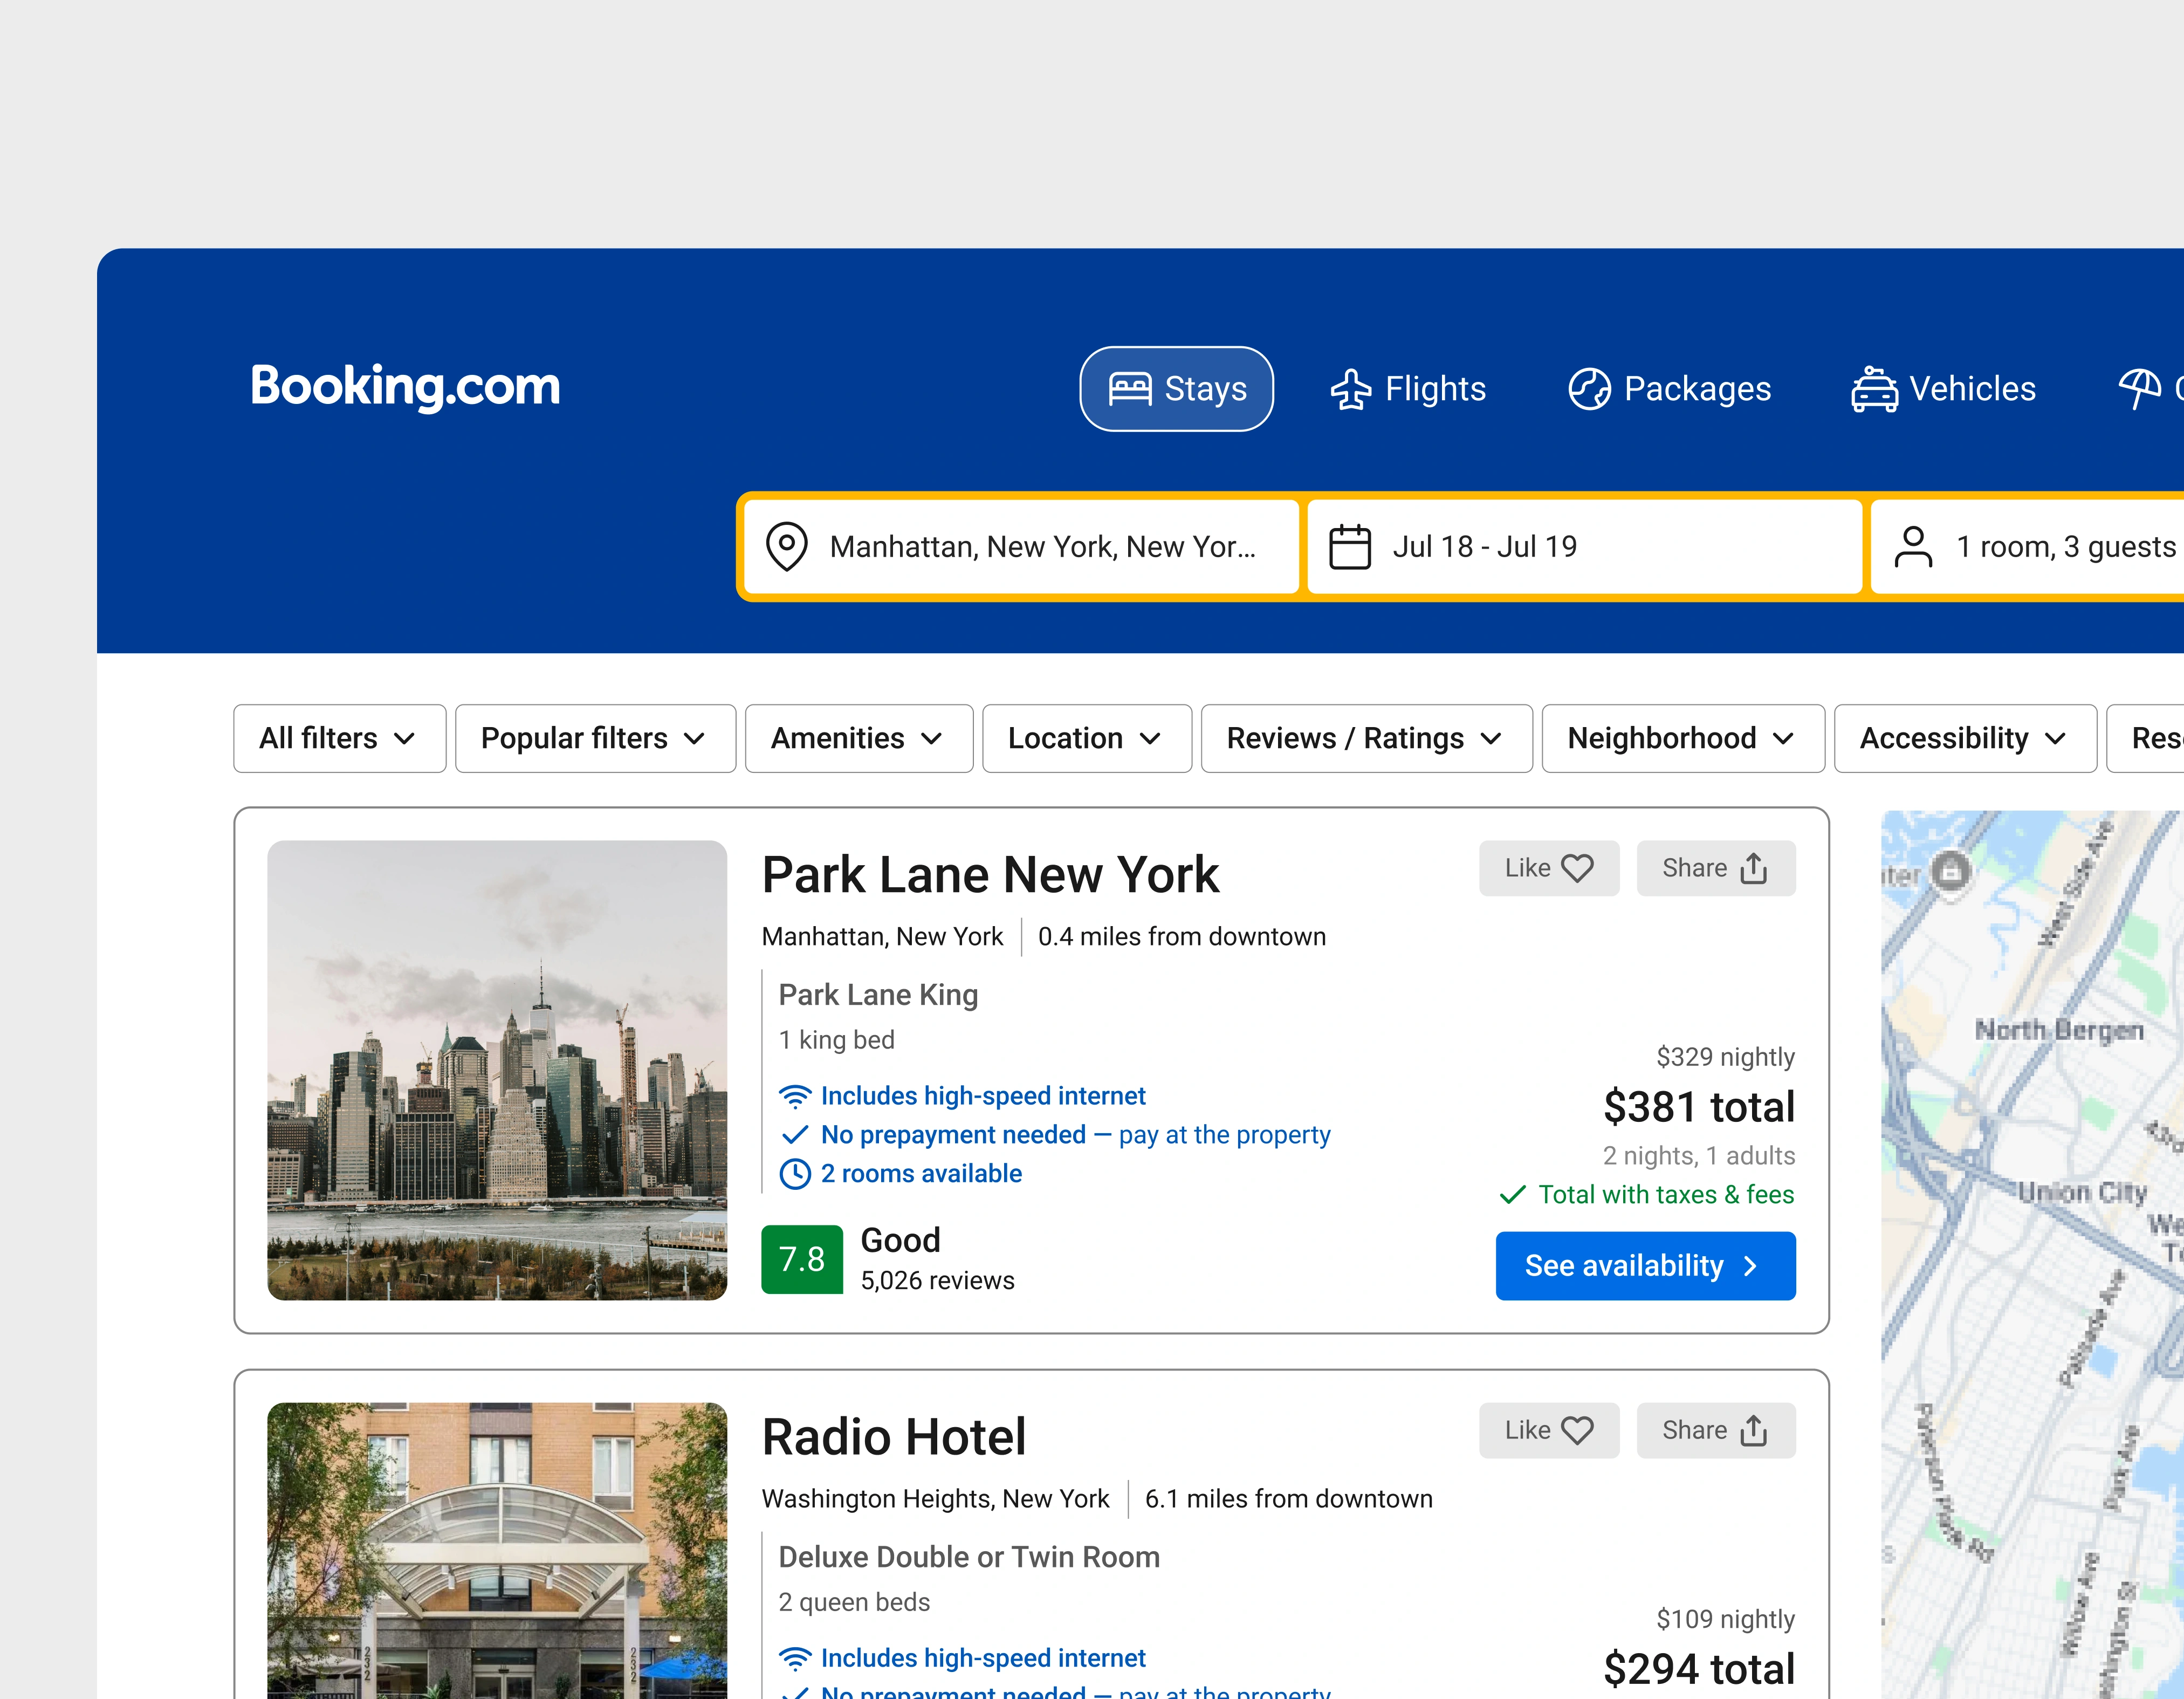The image size is (2184, 1699).
Task: Click the map marker pin icon
Action: click(1950, 871)
